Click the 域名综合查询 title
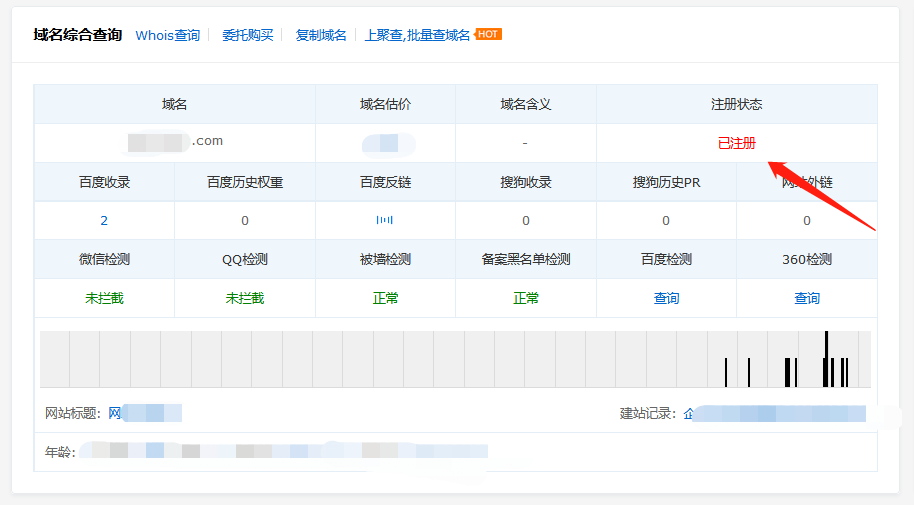The width and height of the screenshot is (914, 505). (78, 35)
